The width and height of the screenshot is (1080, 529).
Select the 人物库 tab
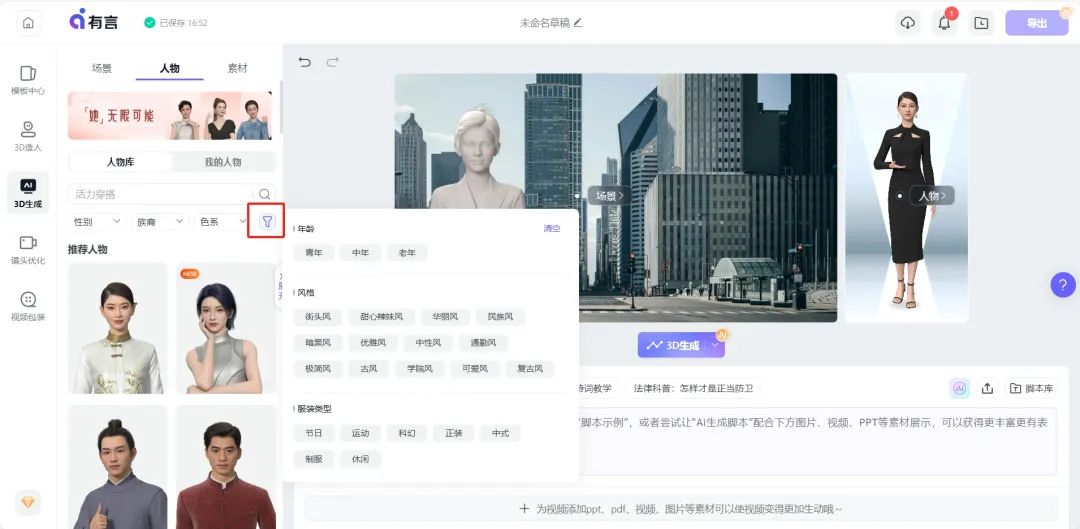pos(121,162)
